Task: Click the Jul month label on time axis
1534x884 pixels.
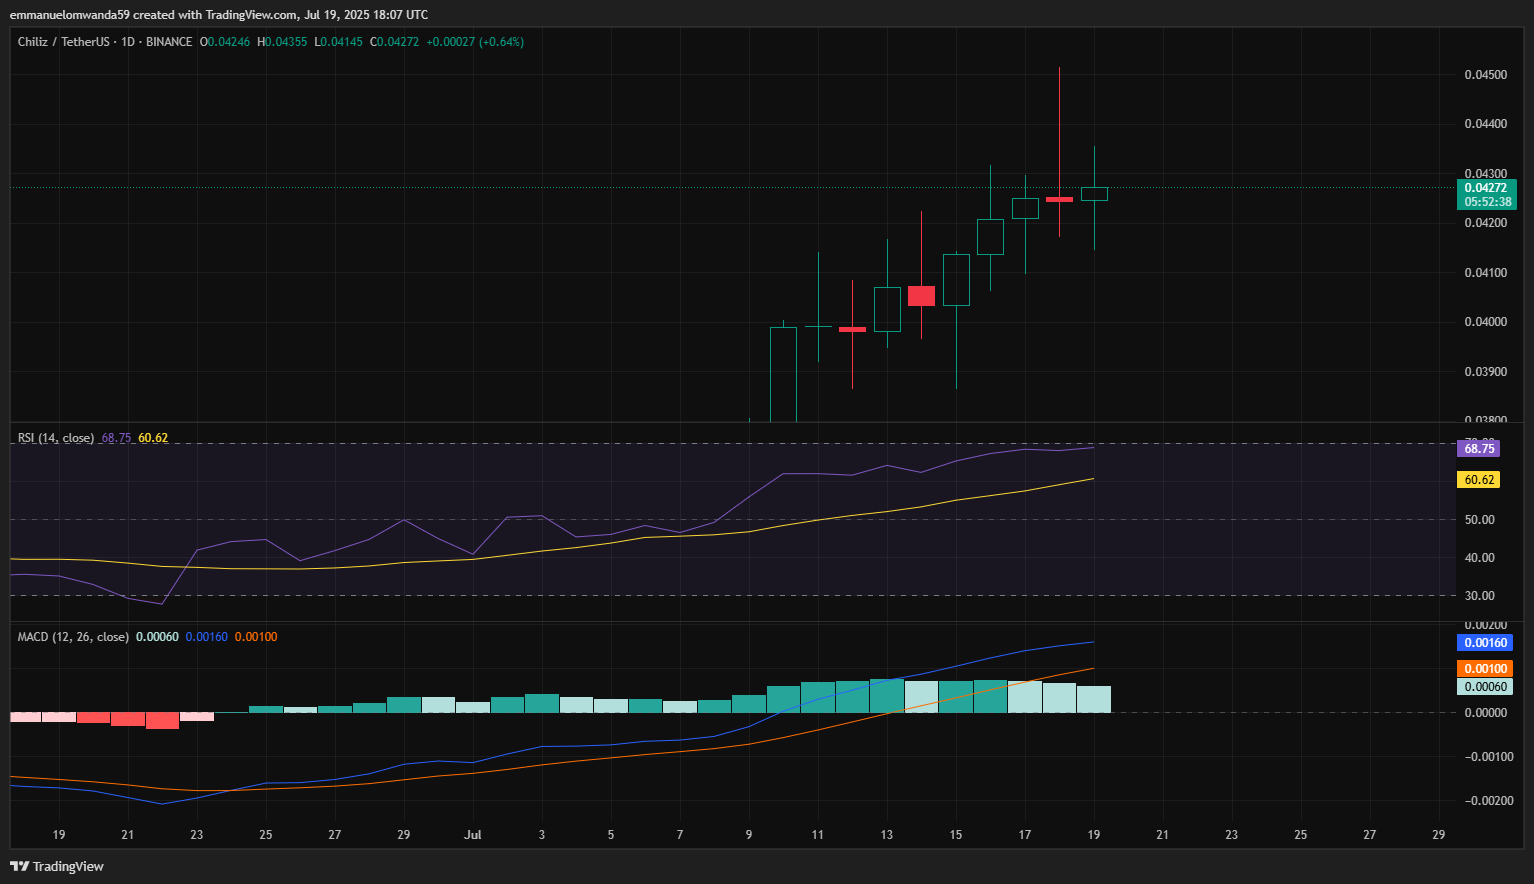Action: pyautogui.click(x=473, y=834)
